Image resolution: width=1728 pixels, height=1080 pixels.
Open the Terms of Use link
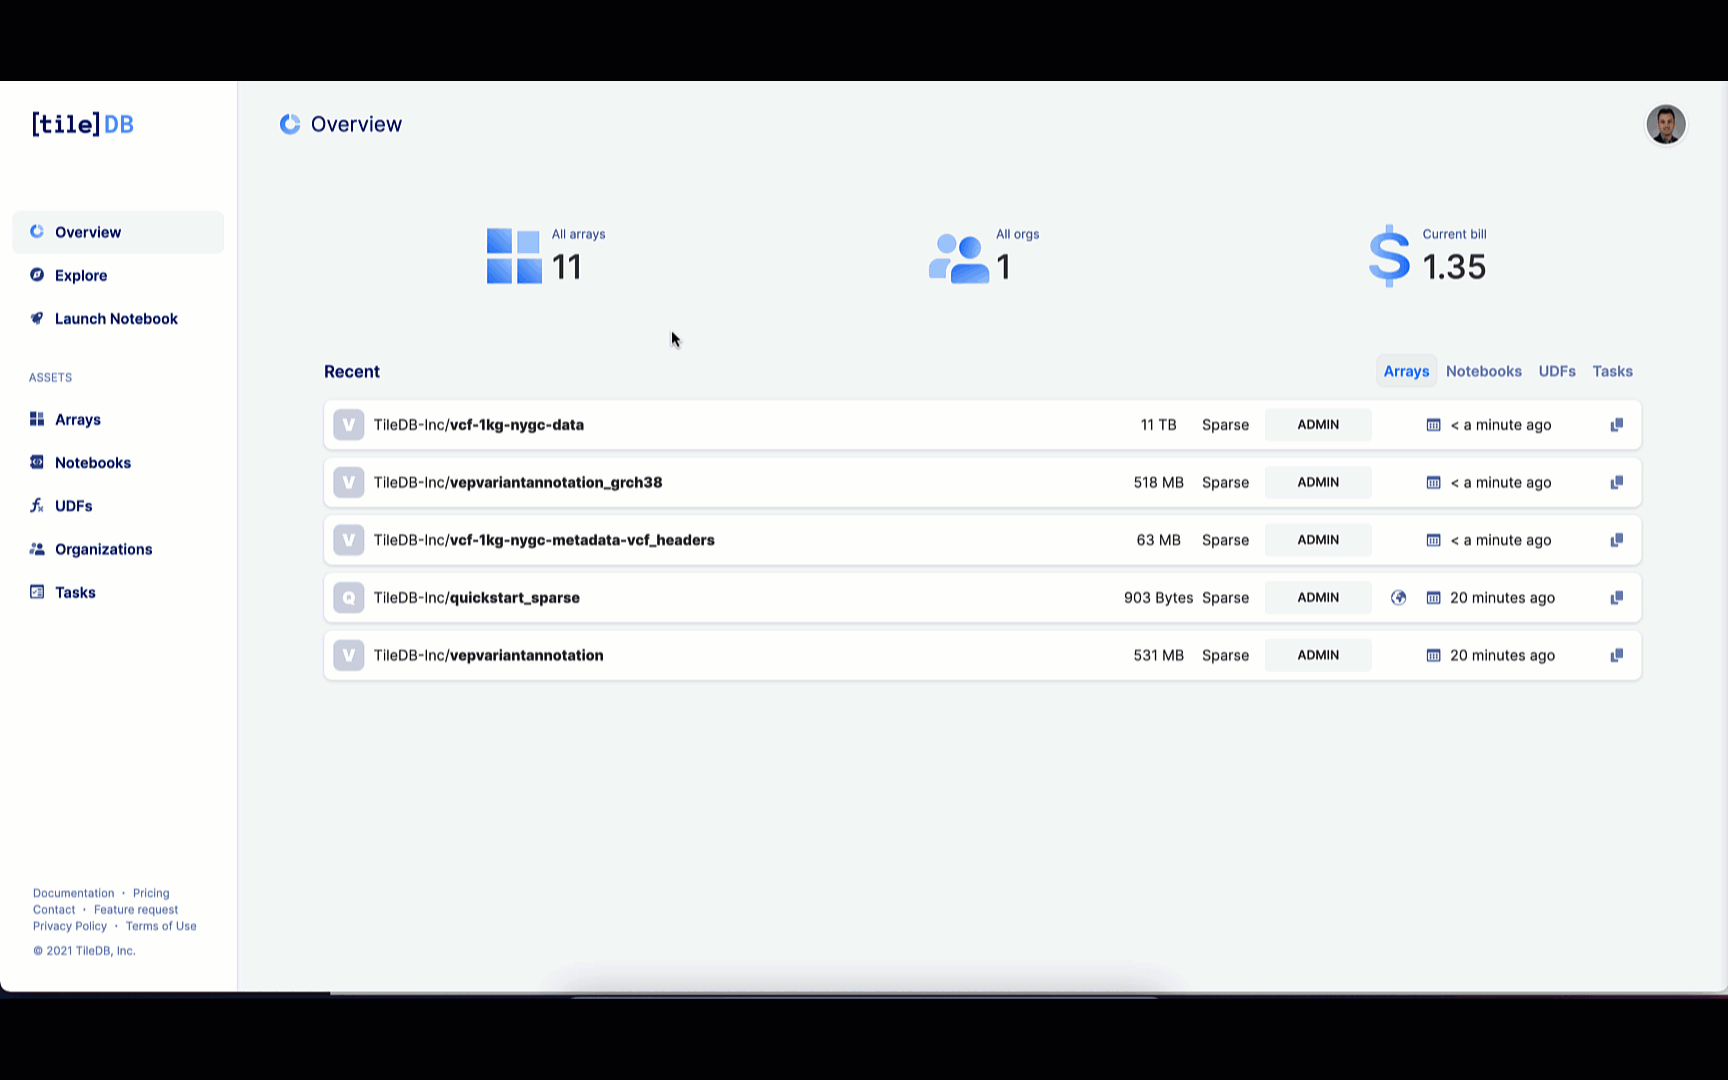click(161, 926)
